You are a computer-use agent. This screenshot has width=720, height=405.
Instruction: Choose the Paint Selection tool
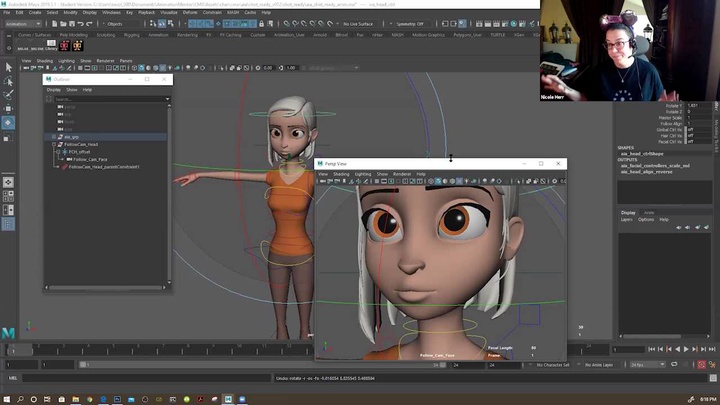pyautogui.click(x=8, y=95)
